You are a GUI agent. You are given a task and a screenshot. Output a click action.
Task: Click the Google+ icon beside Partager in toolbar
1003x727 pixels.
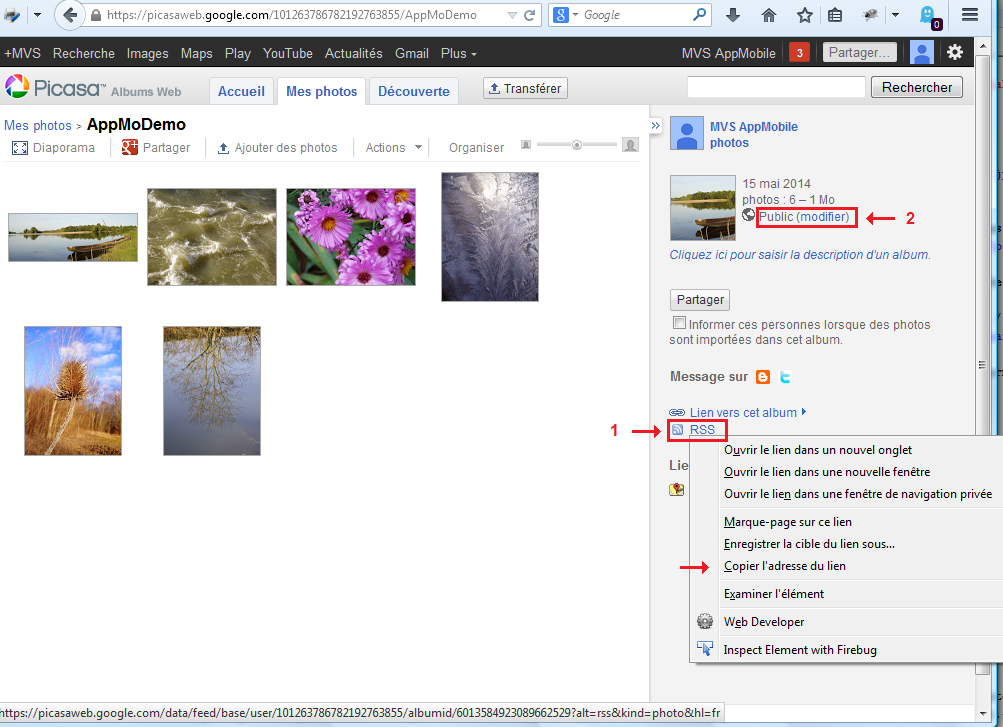point(129,148)
